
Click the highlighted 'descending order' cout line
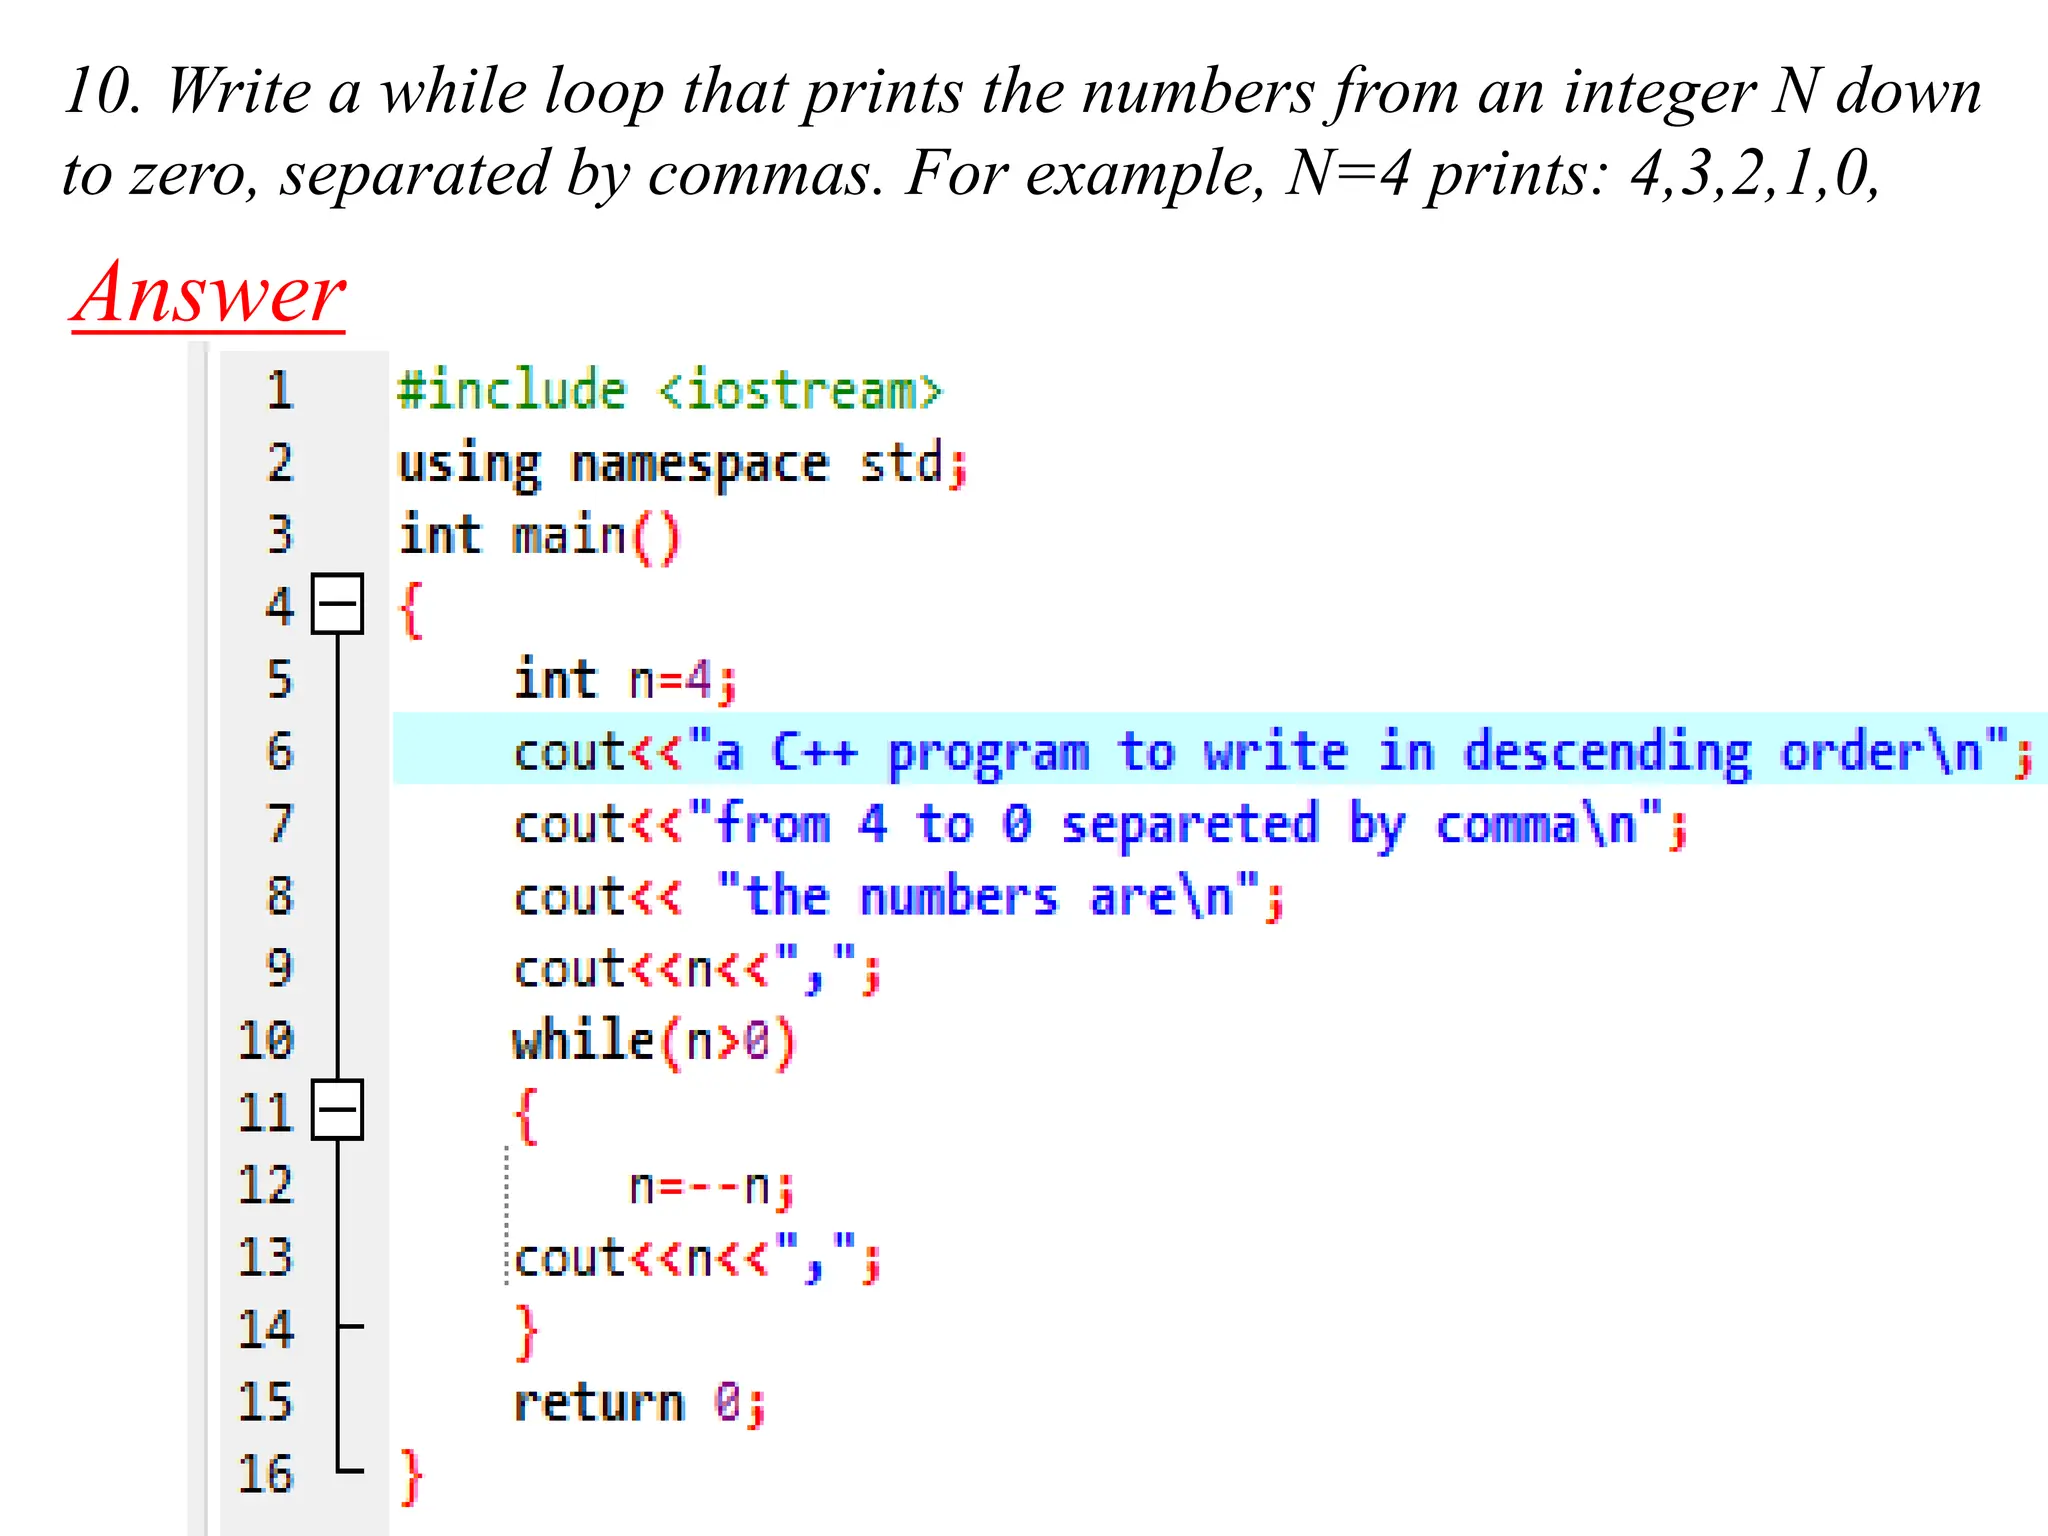click(x=1273, y=752)
